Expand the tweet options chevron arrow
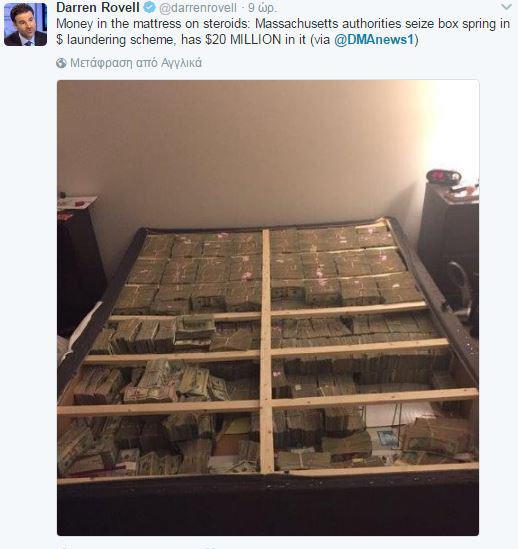 [x=506, y=7]
